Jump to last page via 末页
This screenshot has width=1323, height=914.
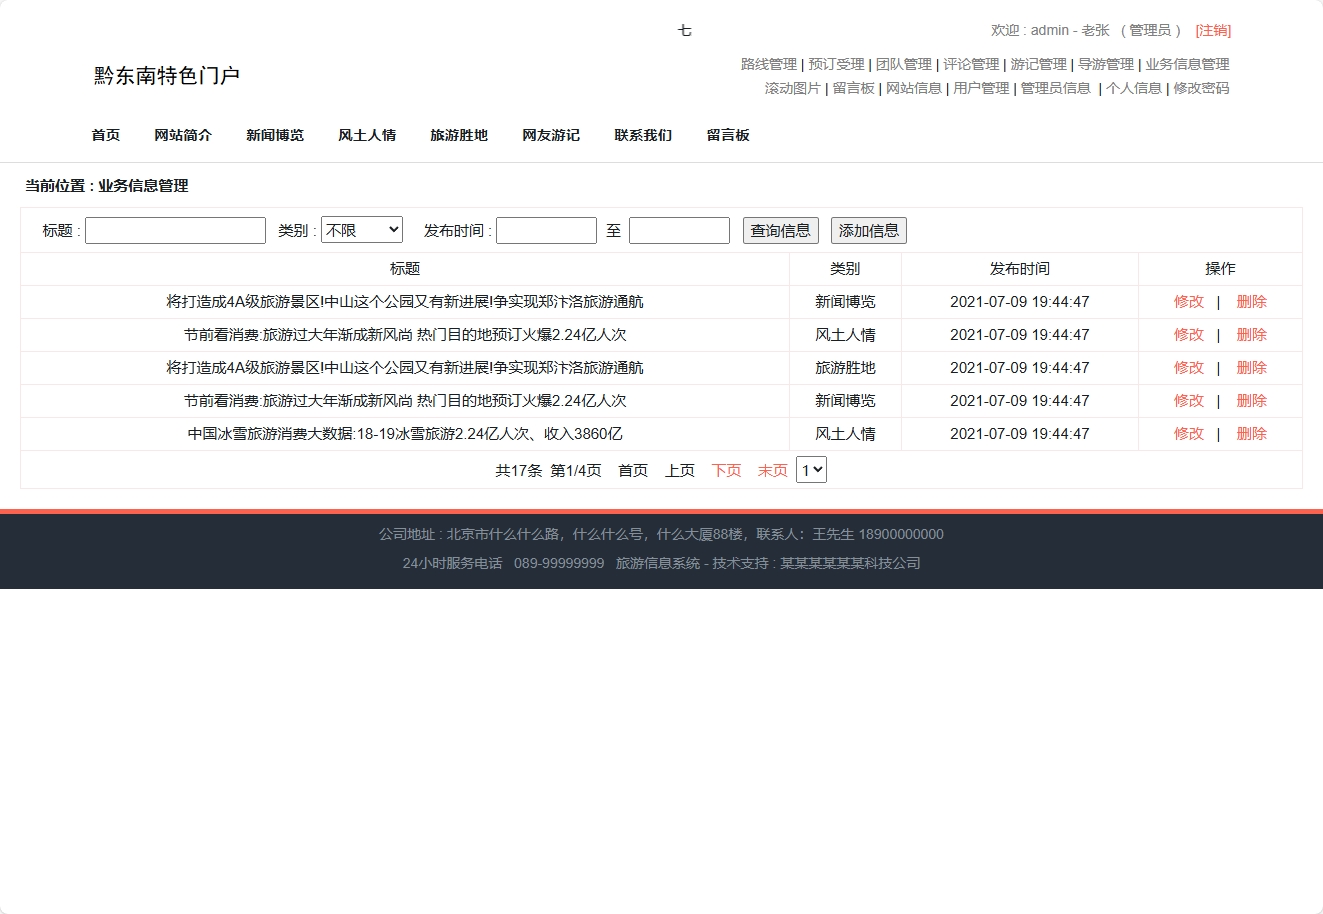(772, 471)
